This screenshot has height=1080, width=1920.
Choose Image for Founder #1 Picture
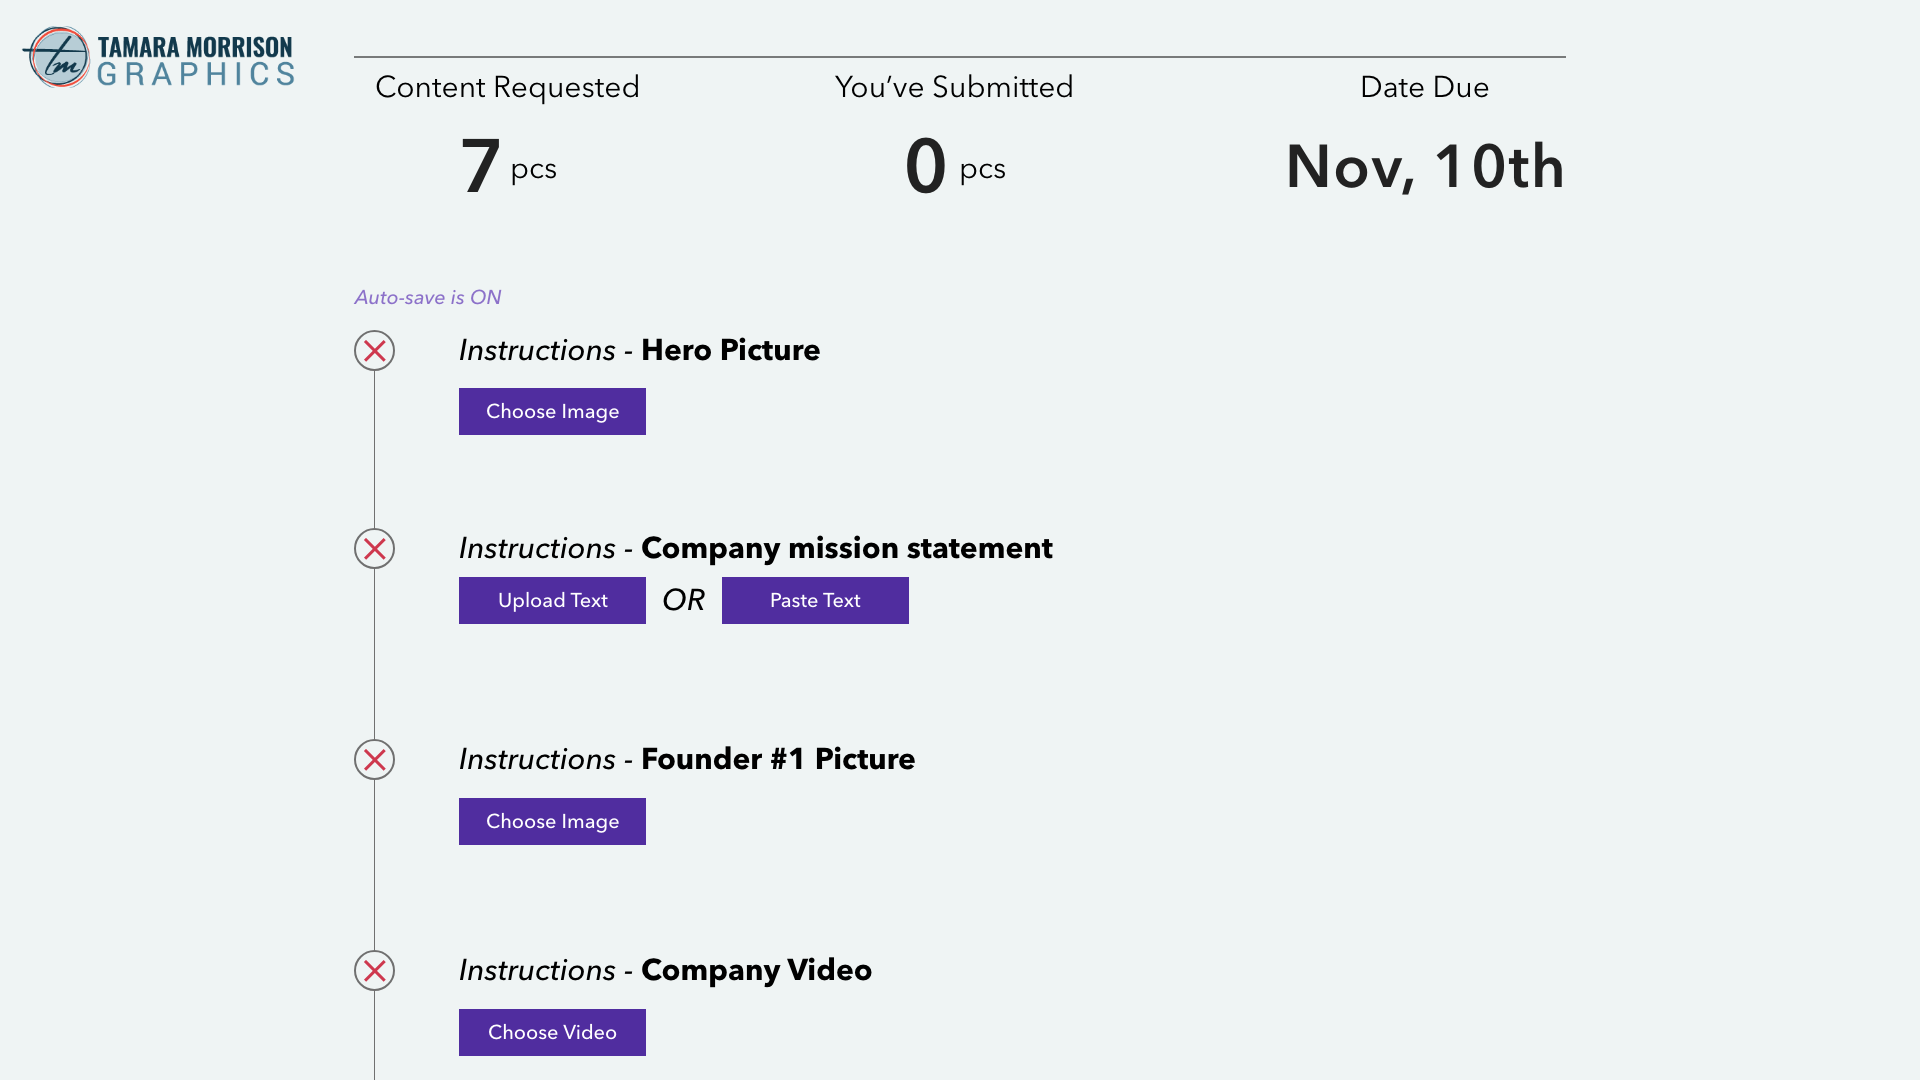point(552,822)
